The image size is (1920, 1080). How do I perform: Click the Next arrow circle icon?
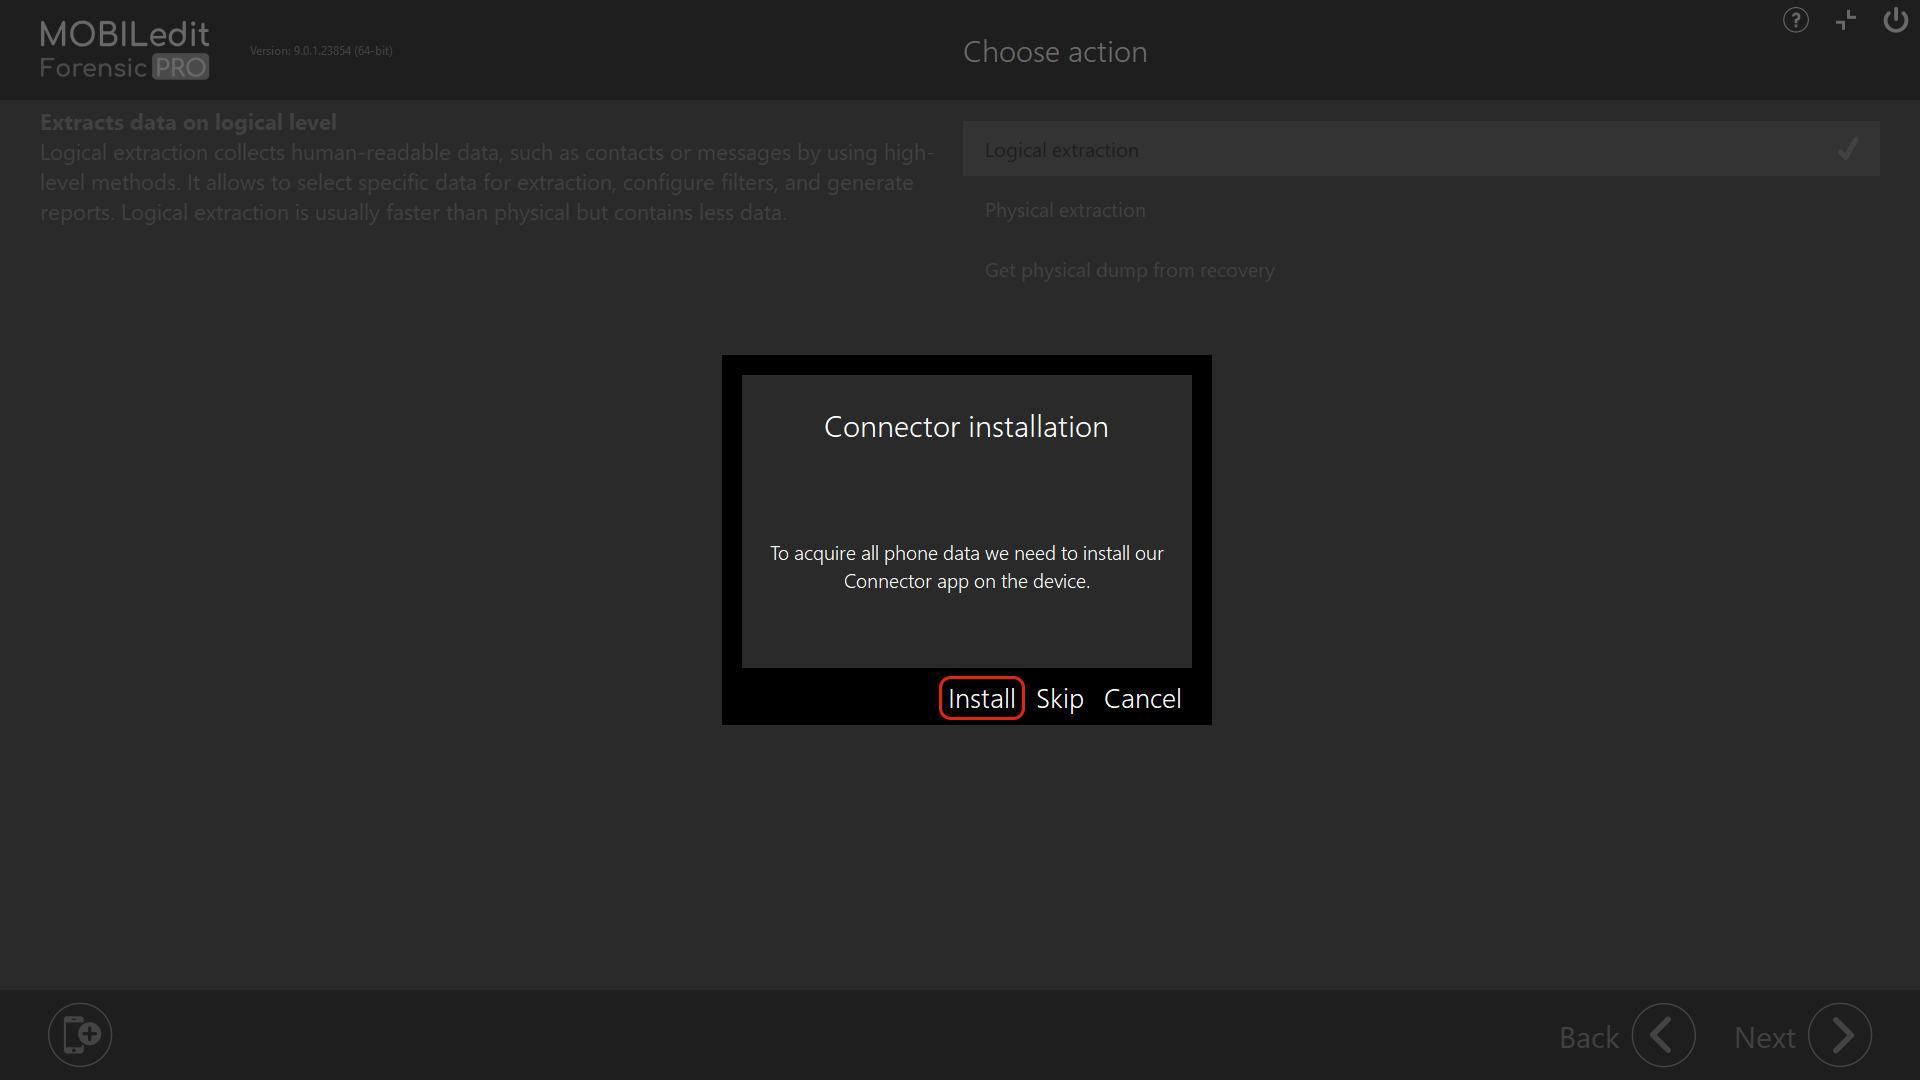tap(1840, 1036)
